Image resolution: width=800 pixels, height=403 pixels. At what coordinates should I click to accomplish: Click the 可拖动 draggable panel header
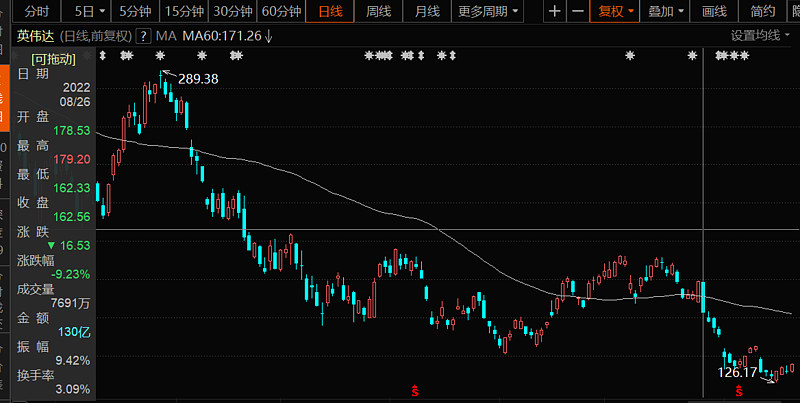(x=54, y=59)
